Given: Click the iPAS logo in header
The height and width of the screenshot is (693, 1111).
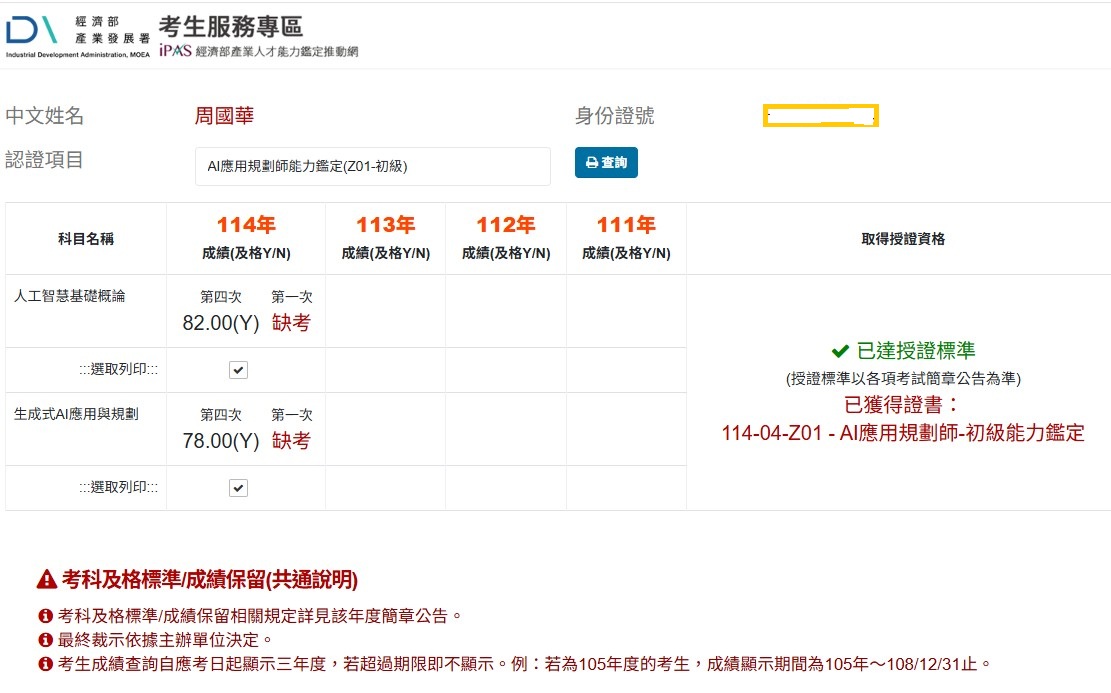Looking at the screenshot, I should point(175,51).
